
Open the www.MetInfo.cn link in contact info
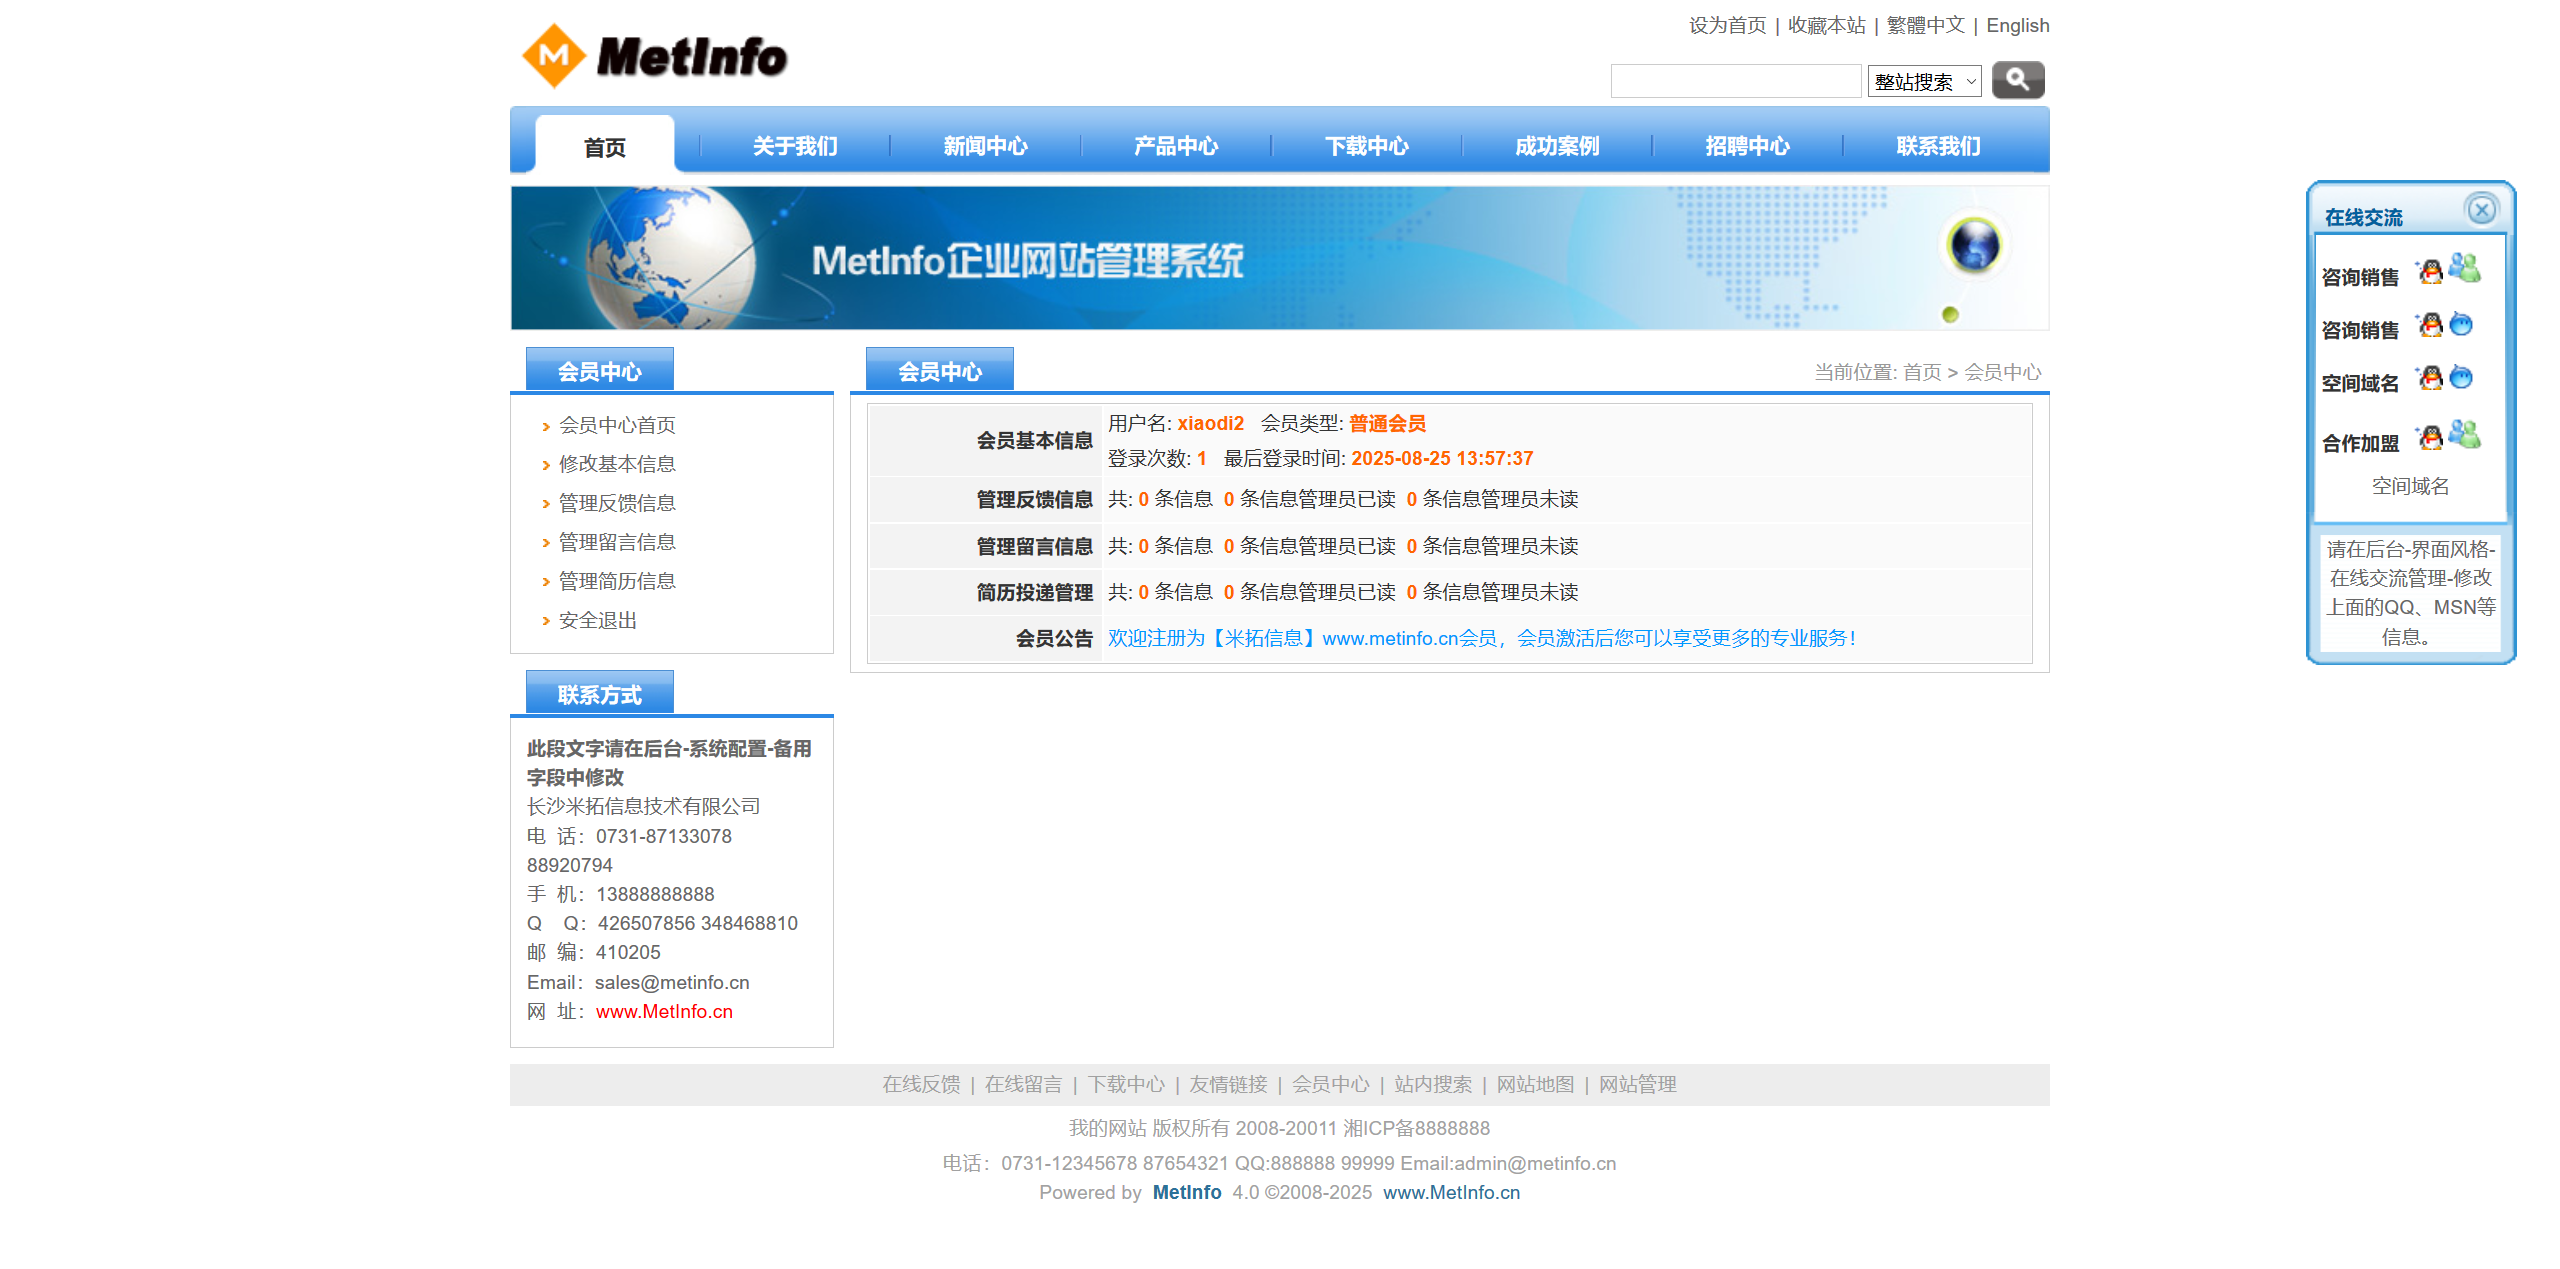[663, 1012]
